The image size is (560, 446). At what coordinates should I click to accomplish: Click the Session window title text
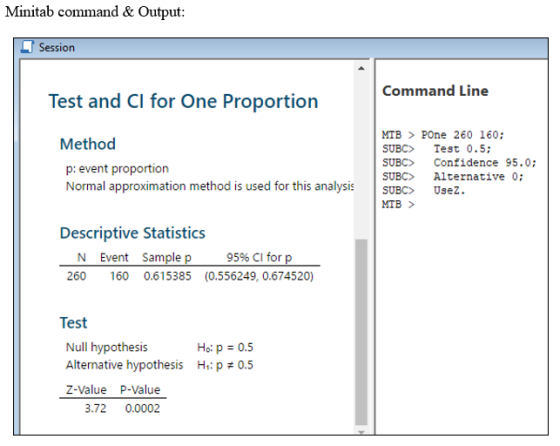pyautogui.click(x=57, y=47)
